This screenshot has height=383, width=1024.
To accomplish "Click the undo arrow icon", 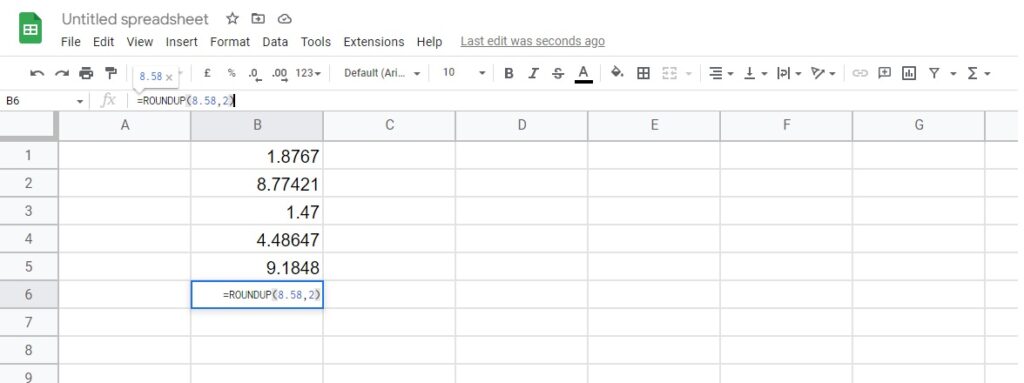I will click(x=37, y=73).
